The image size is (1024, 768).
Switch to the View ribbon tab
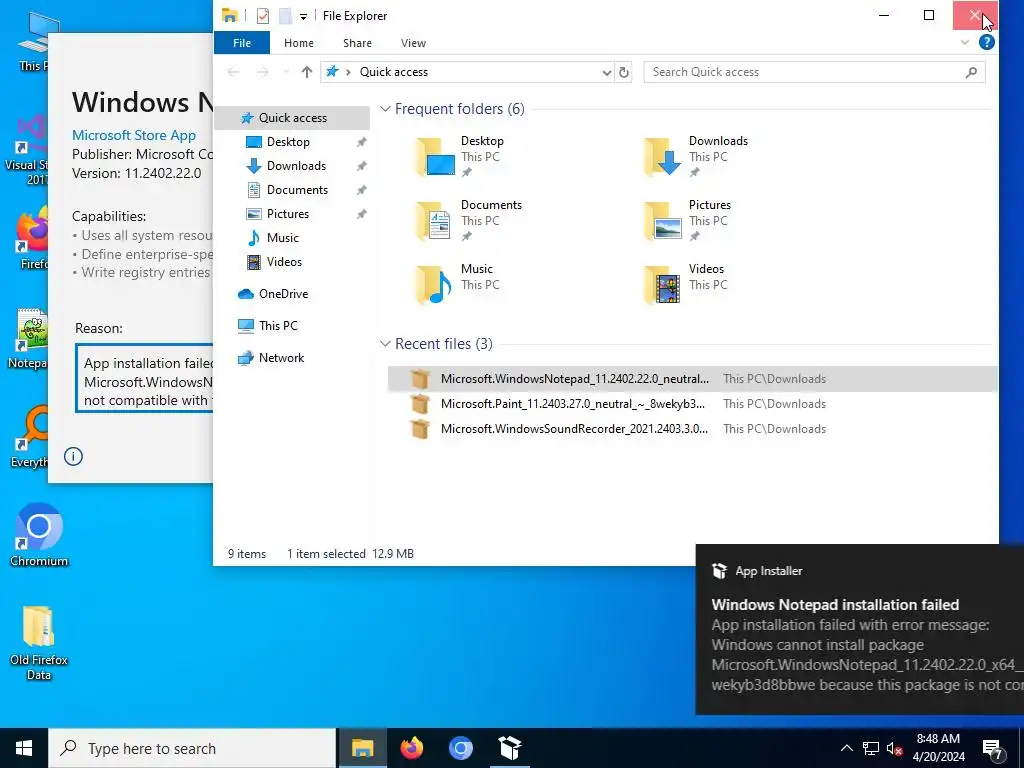tap(413, 43)
